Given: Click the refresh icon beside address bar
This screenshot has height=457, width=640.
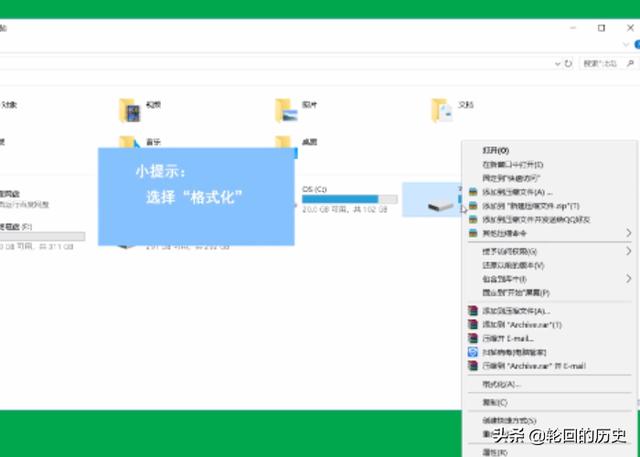Looking at the screenshot, I should [568, 63].
